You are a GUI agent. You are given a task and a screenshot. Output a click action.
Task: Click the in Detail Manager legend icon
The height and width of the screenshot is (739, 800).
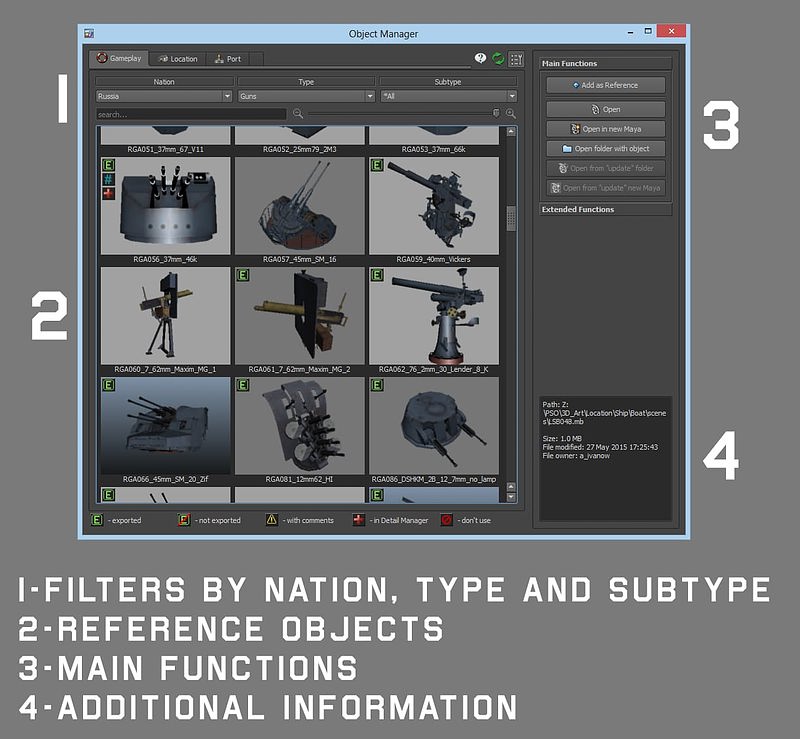[x=359, y=520]
